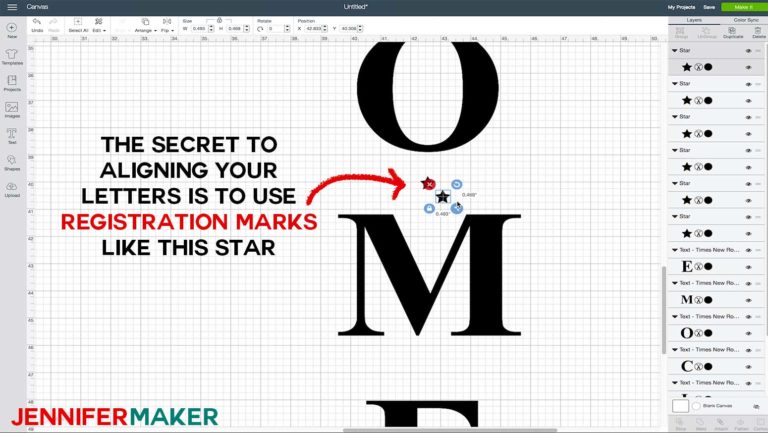Hide the Text group above the M layer
Screen dimensions: 768x433
pyautogui.click(x=748, y=284)
